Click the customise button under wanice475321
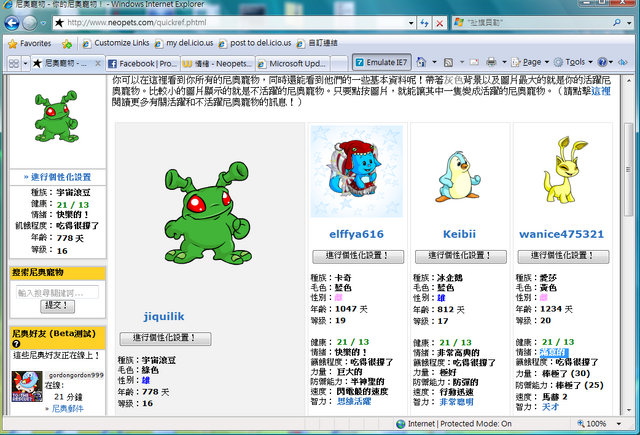The width and height of the screenshot is (640, 435). tap(563, 256)
